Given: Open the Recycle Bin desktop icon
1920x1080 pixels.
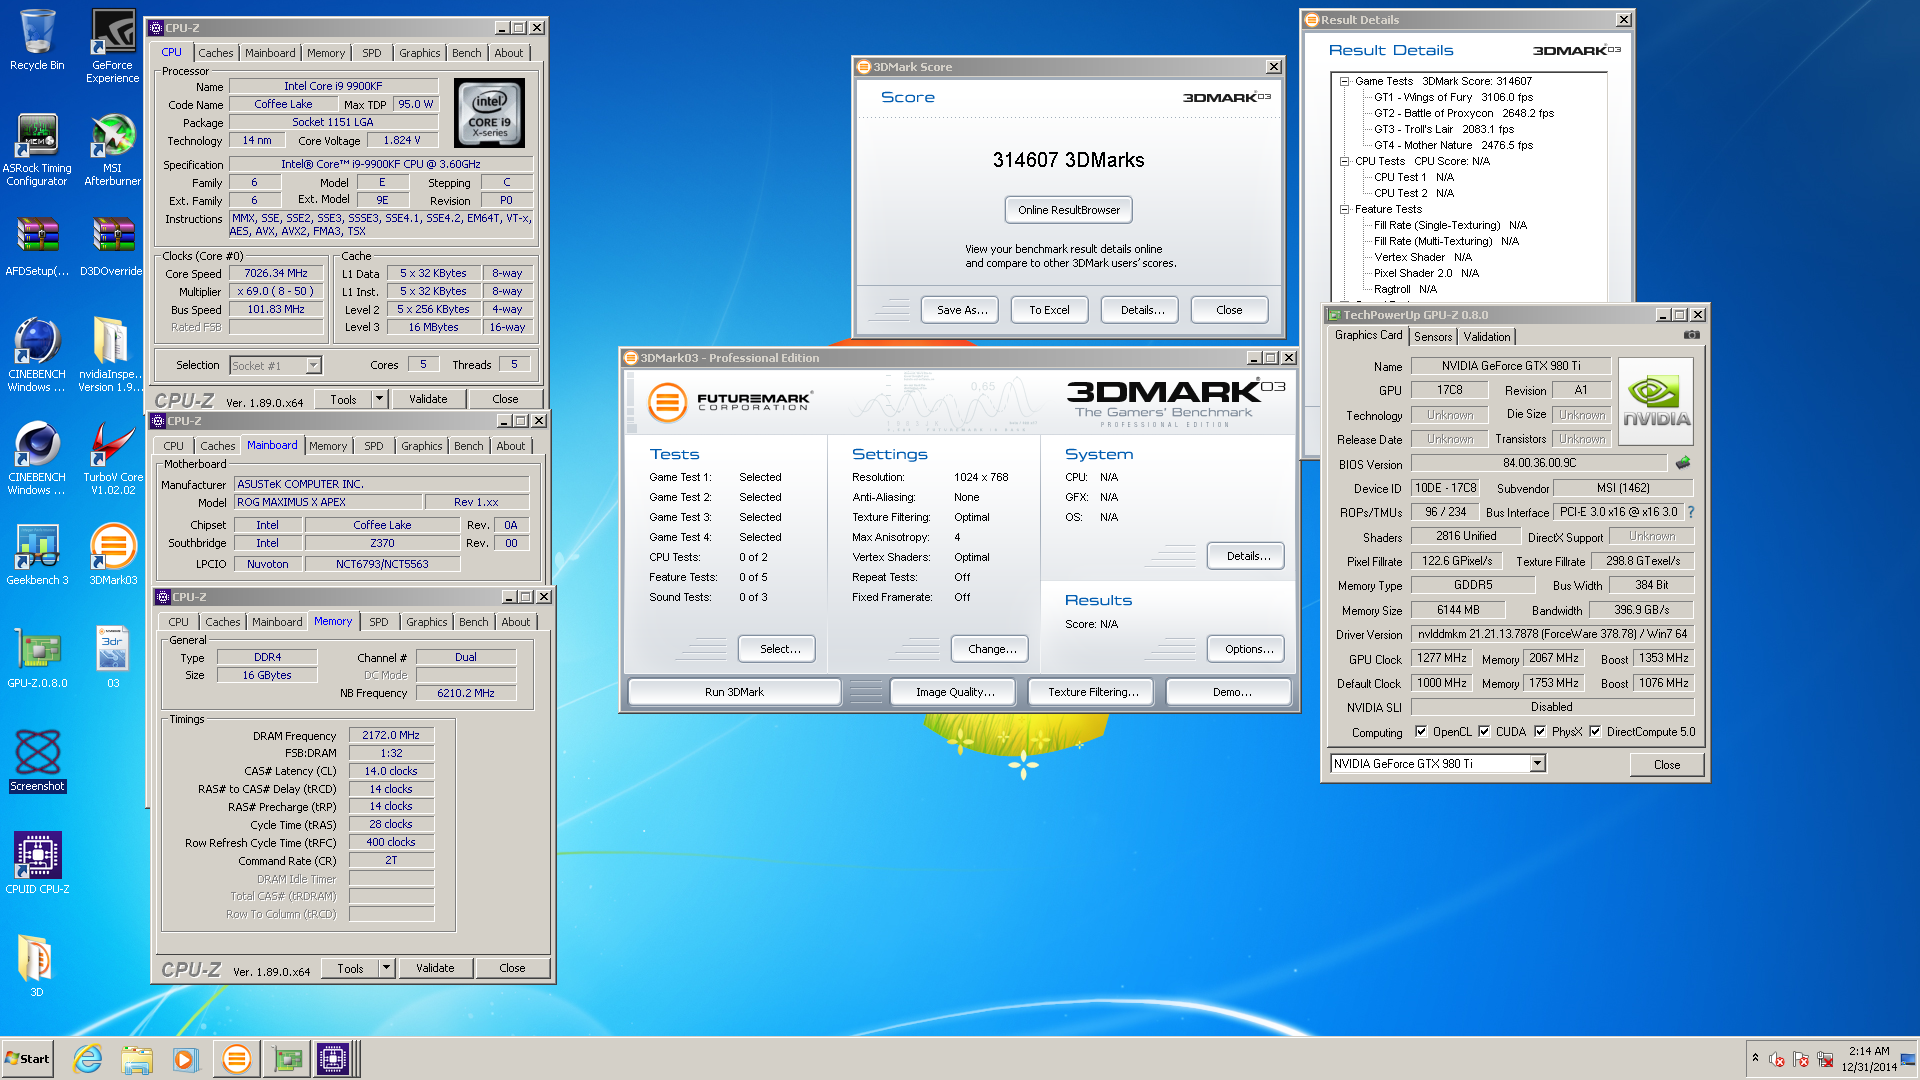Looking at the screenshot, I should coord(37,40).
